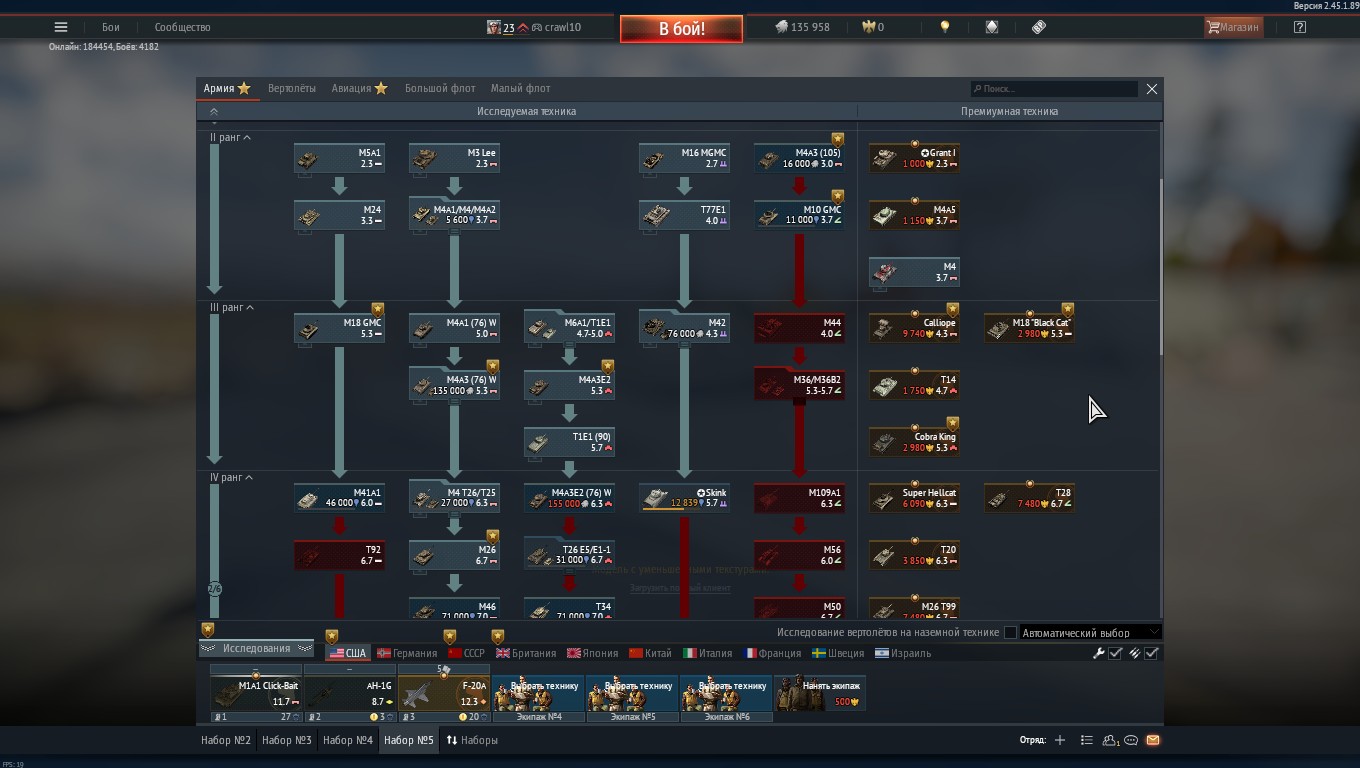Select the Cobra King premium card
Screen dimensions: 1360x768
(914, 442)
